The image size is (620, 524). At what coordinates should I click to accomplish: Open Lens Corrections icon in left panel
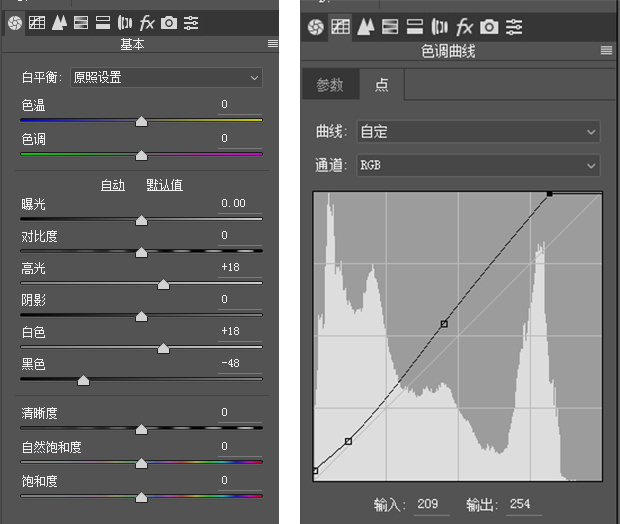pyautogui.click(x=125, y=23)
